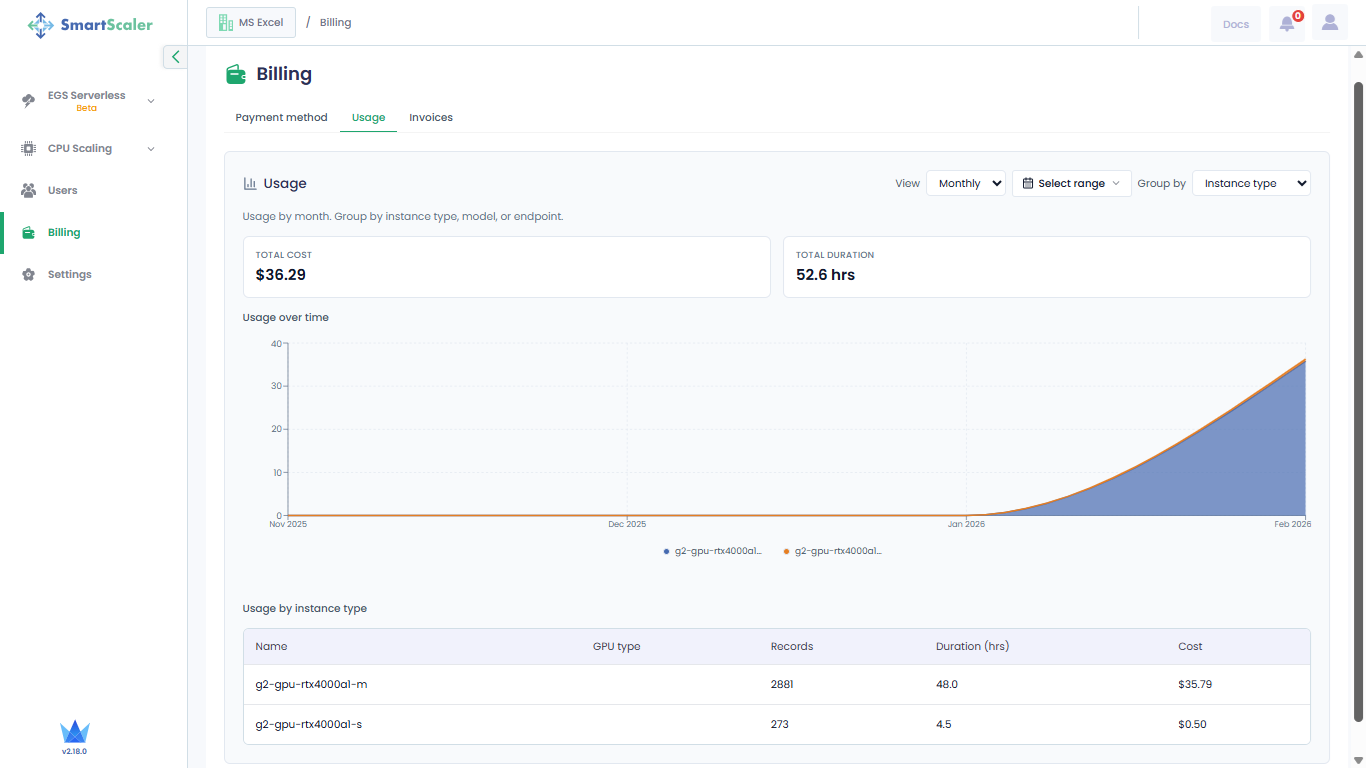This screenshot has height=768, width=1366.
Task: Open the Group by Instance type dropdown
Action: 1250,183
